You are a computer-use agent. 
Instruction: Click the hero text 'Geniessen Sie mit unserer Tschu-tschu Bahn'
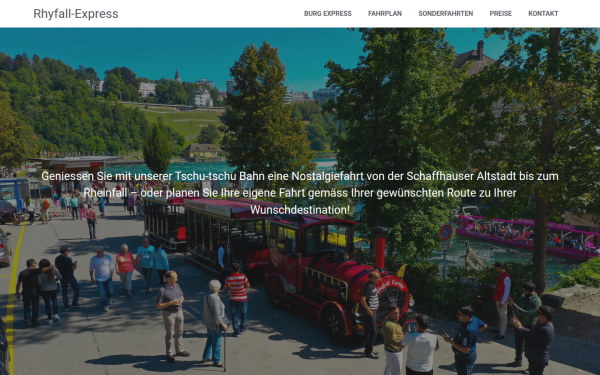coord(153,176)
